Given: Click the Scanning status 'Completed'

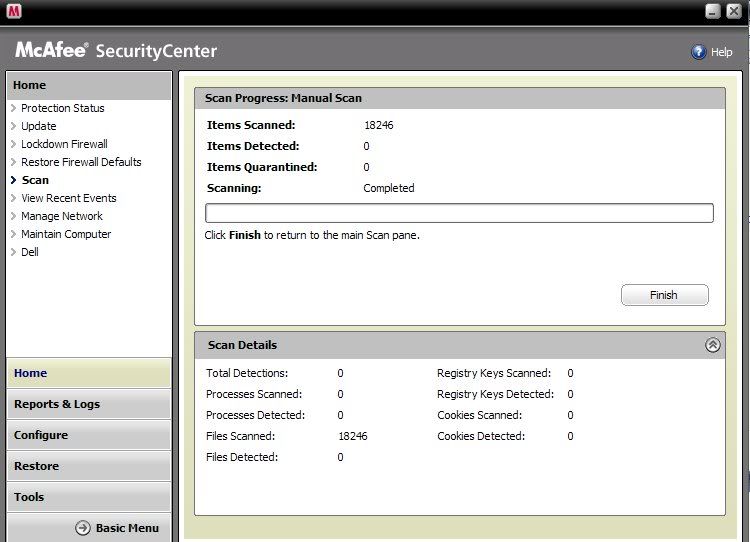Looking at the screenshot, I should pyautogui.click(x=389, y=188).
